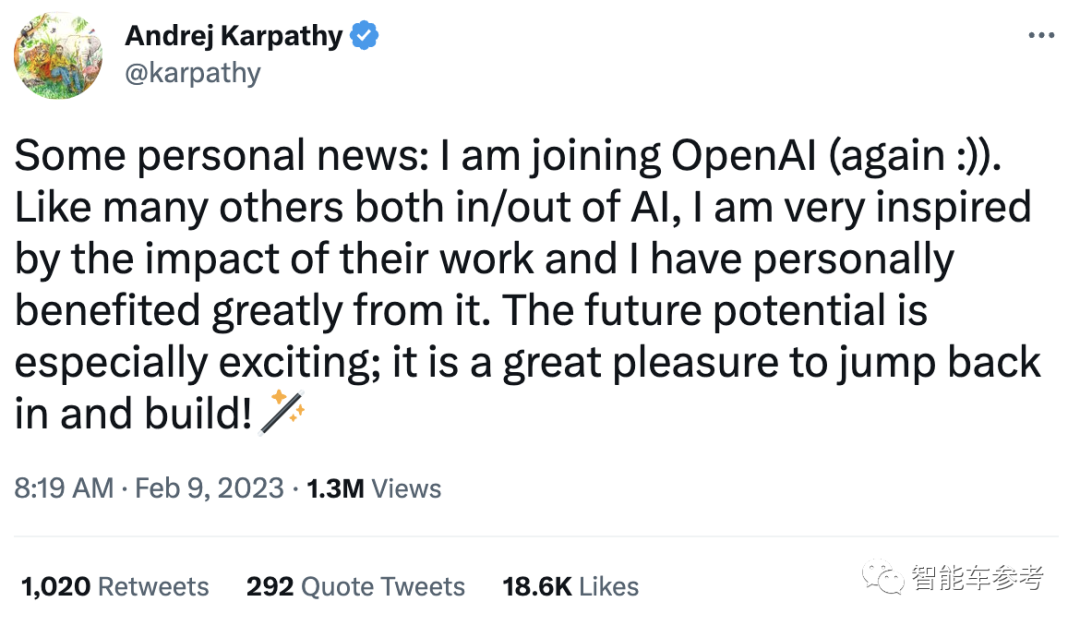This screenshot has height=626, width=1080.
Task: Click the WeChat watermark logo
Action: click(886, 577)
